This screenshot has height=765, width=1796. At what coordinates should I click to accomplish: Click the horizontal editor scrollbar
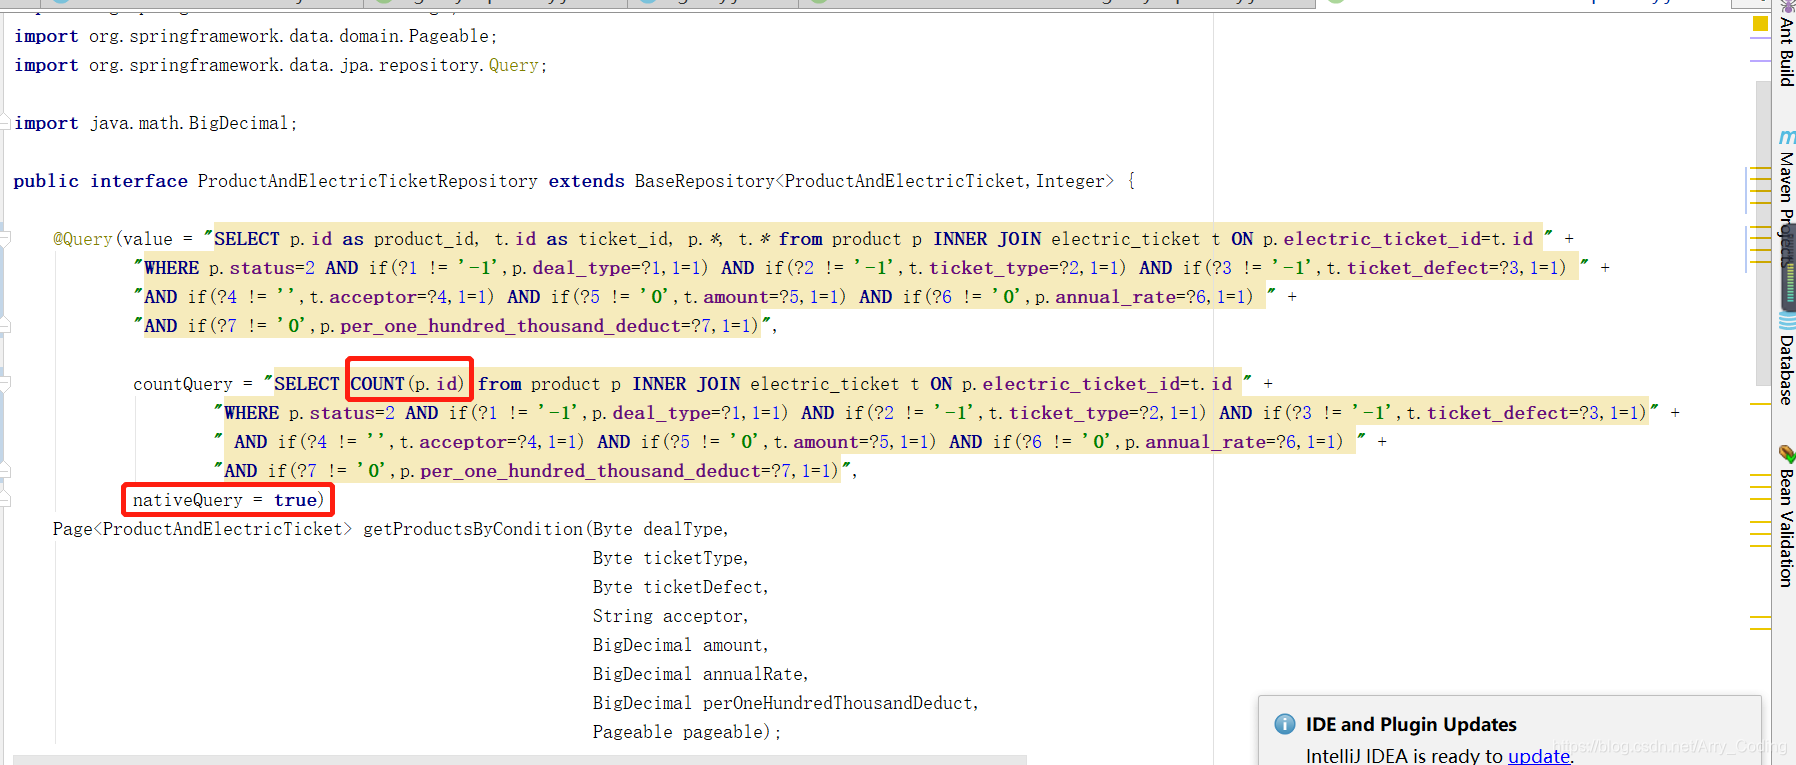520,760
